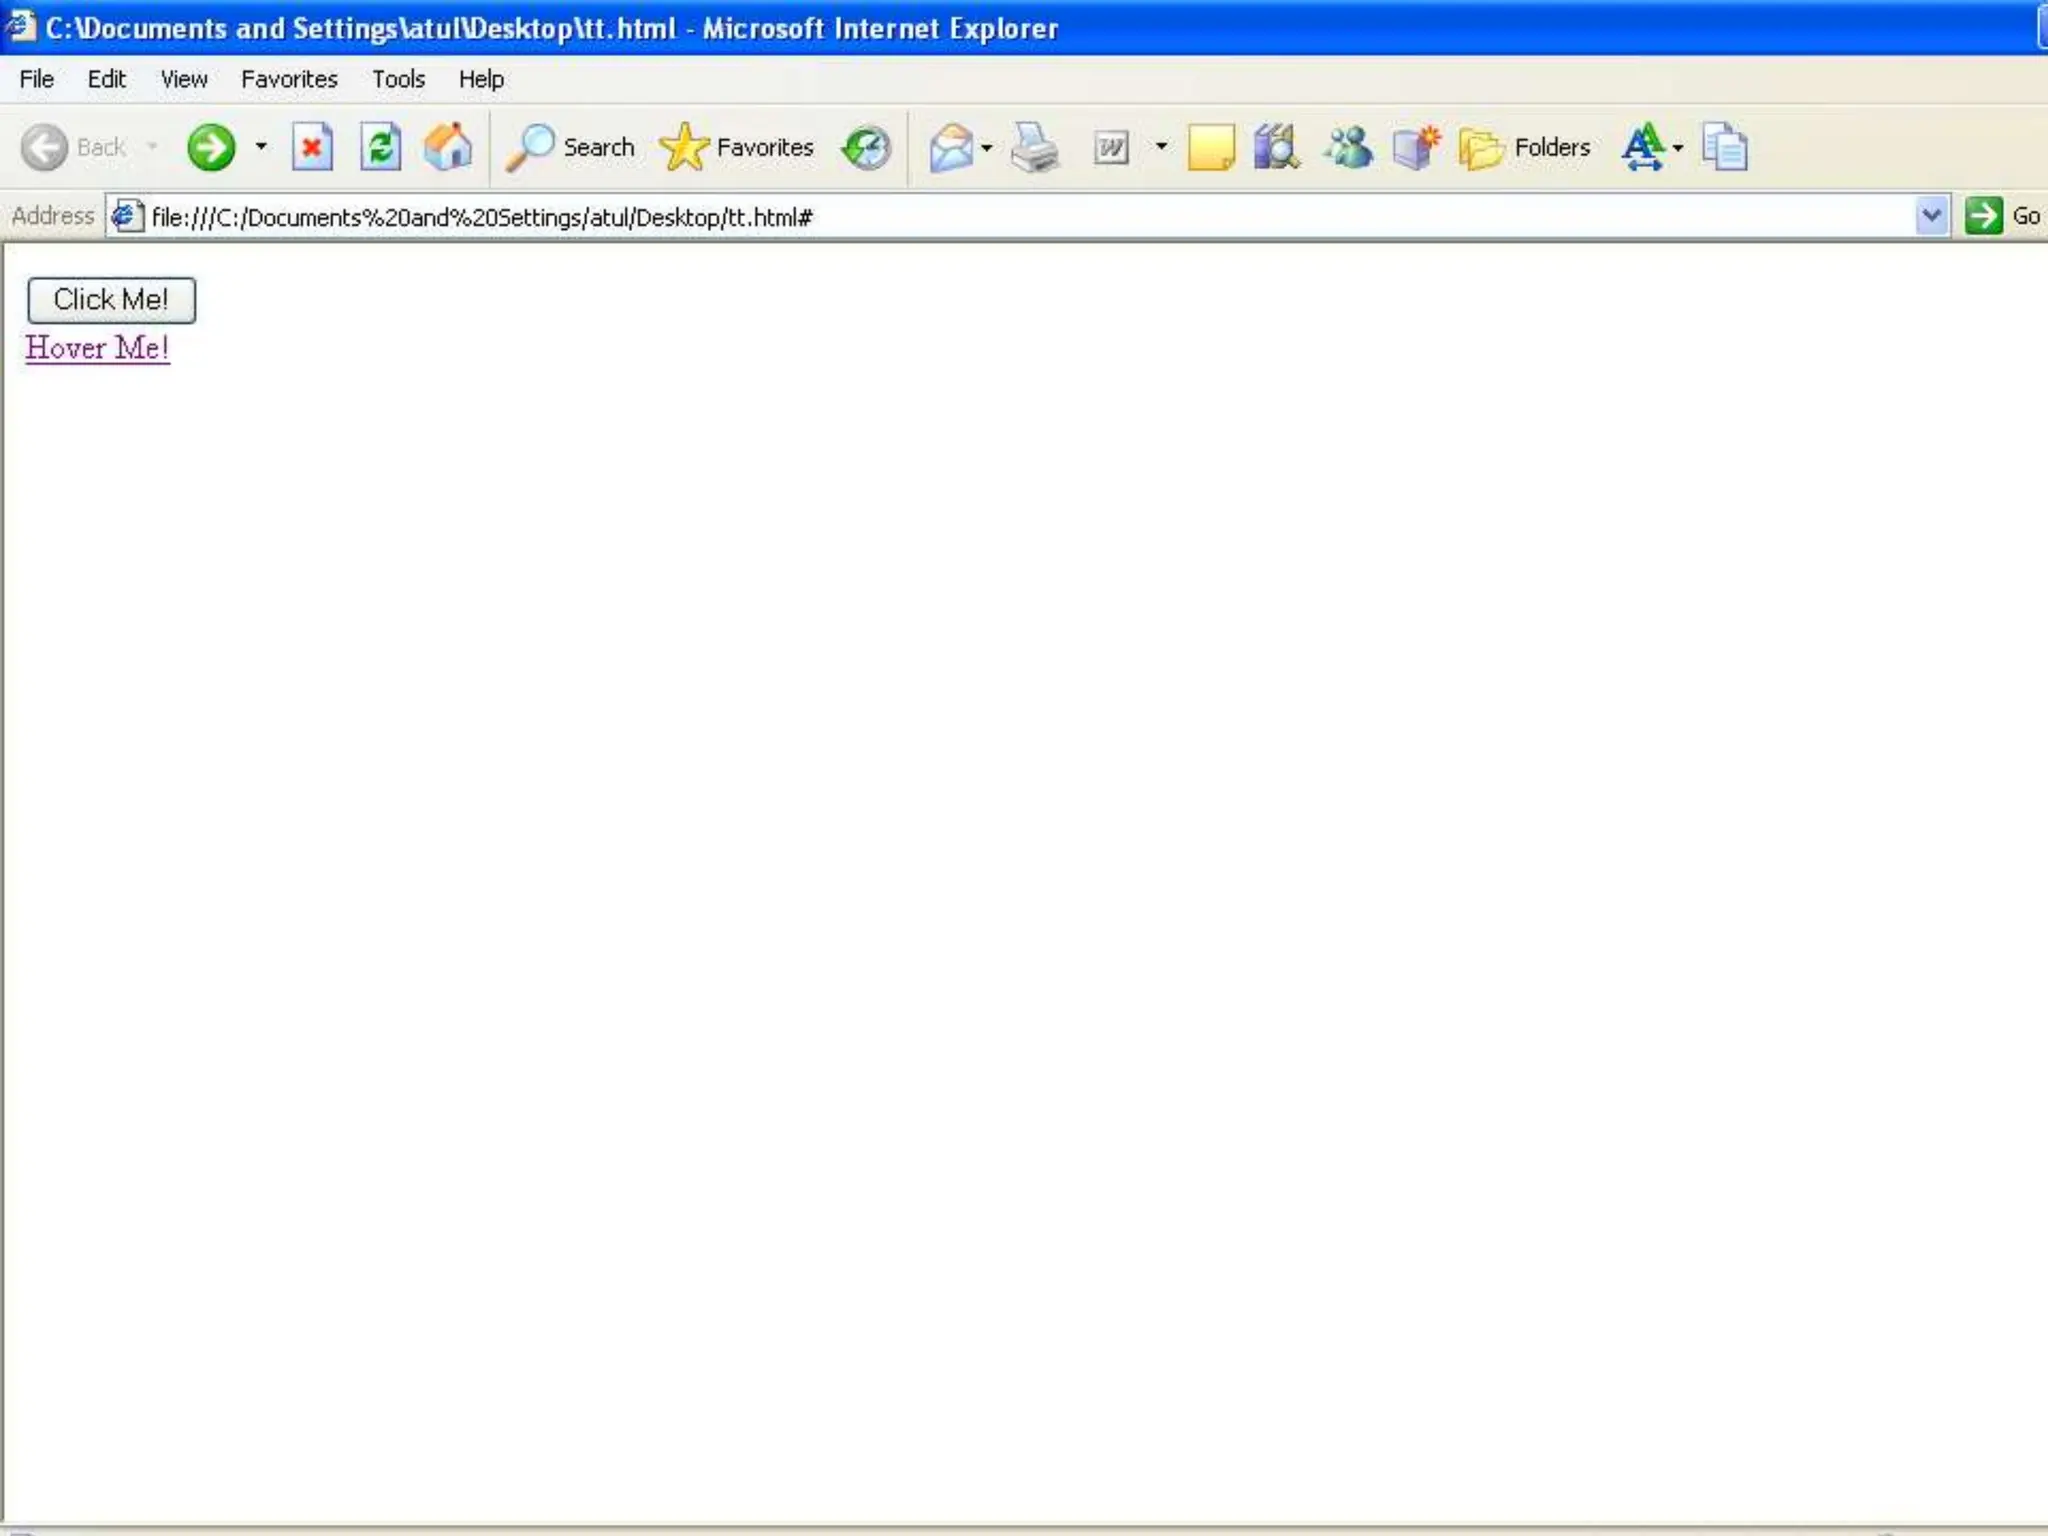Screen dimensions: 2048x1536
Task: Open the Search toolbar button
Action: 571,148
